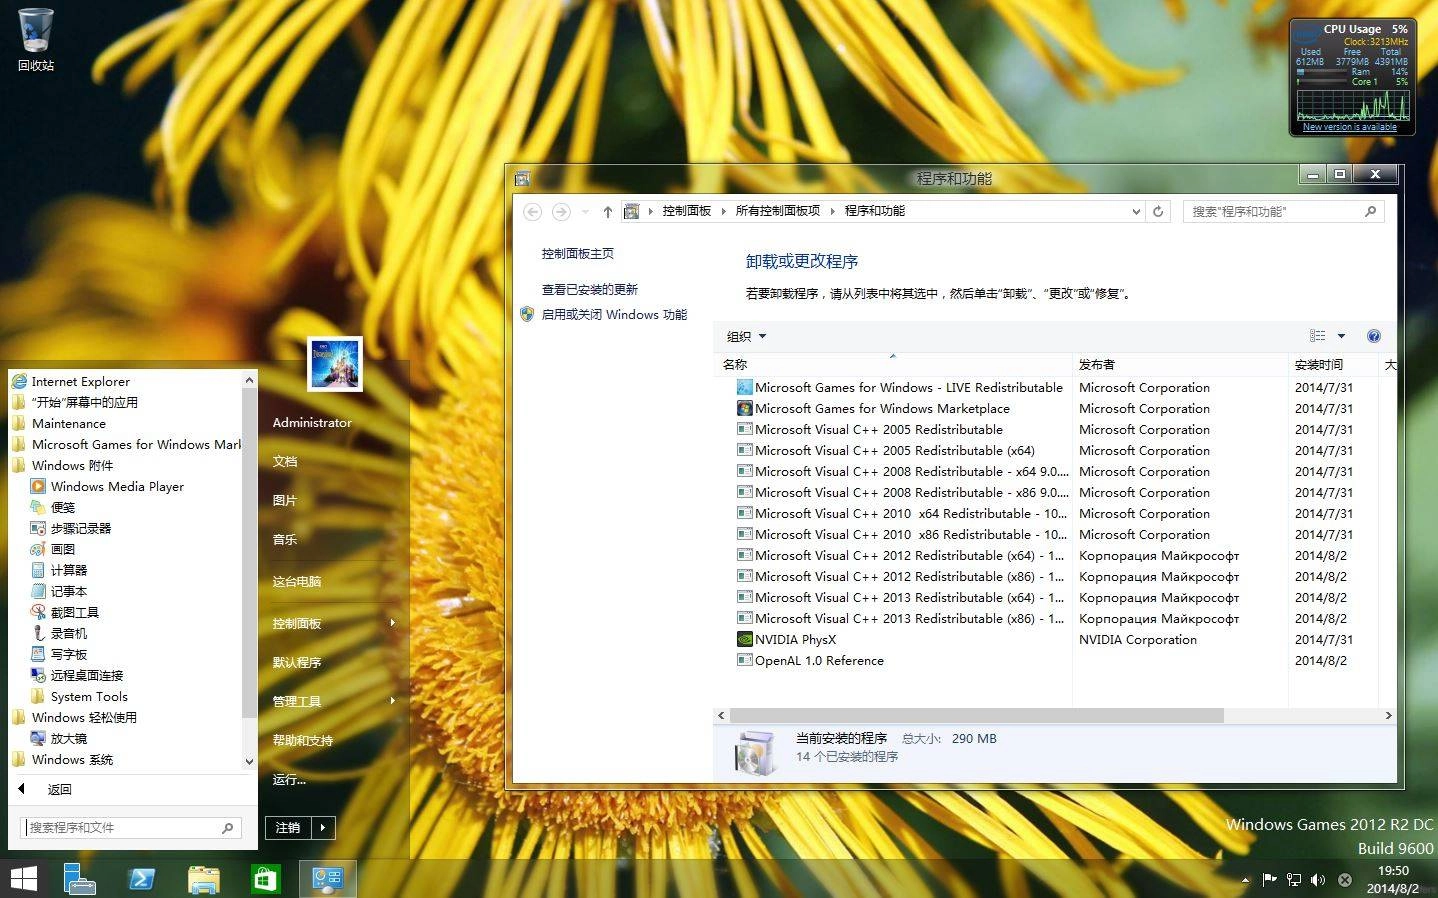Expand the Maintenance folder
1438x898 pixels.
pyautogui.click(x=59, y=423)
